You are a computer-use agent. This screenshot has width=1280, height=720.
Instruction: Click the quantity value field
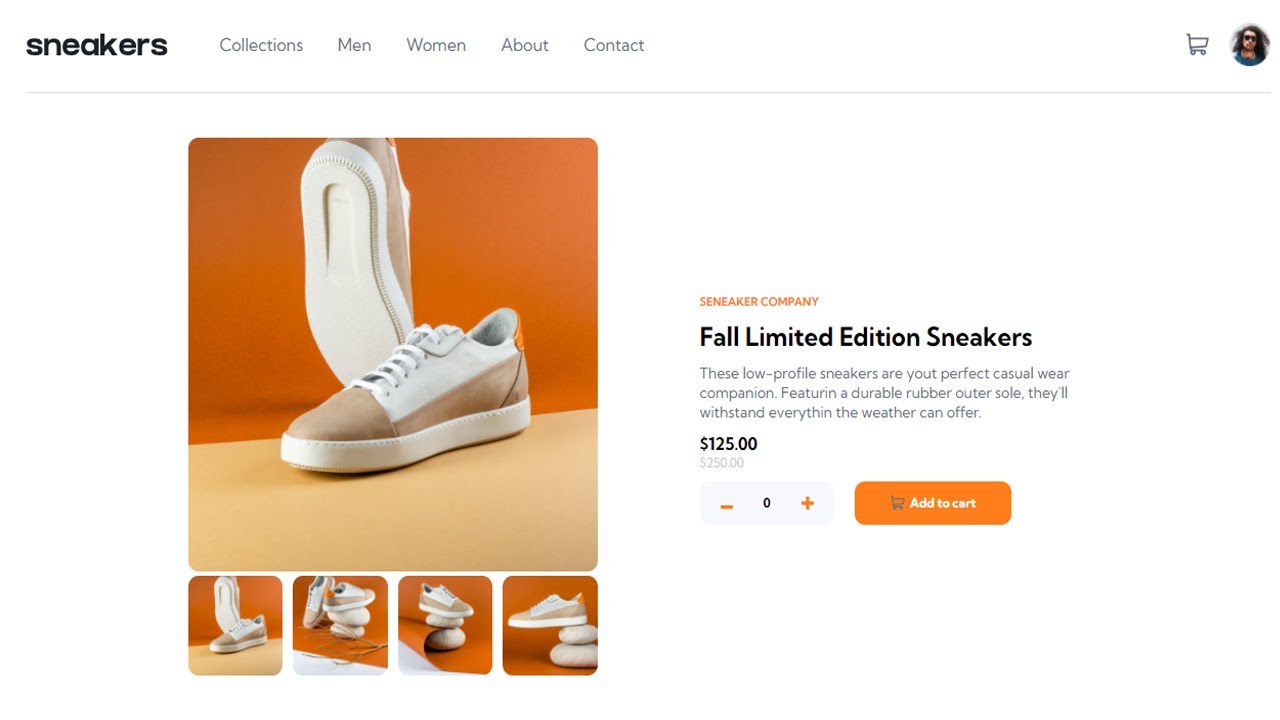coord(767,503)
